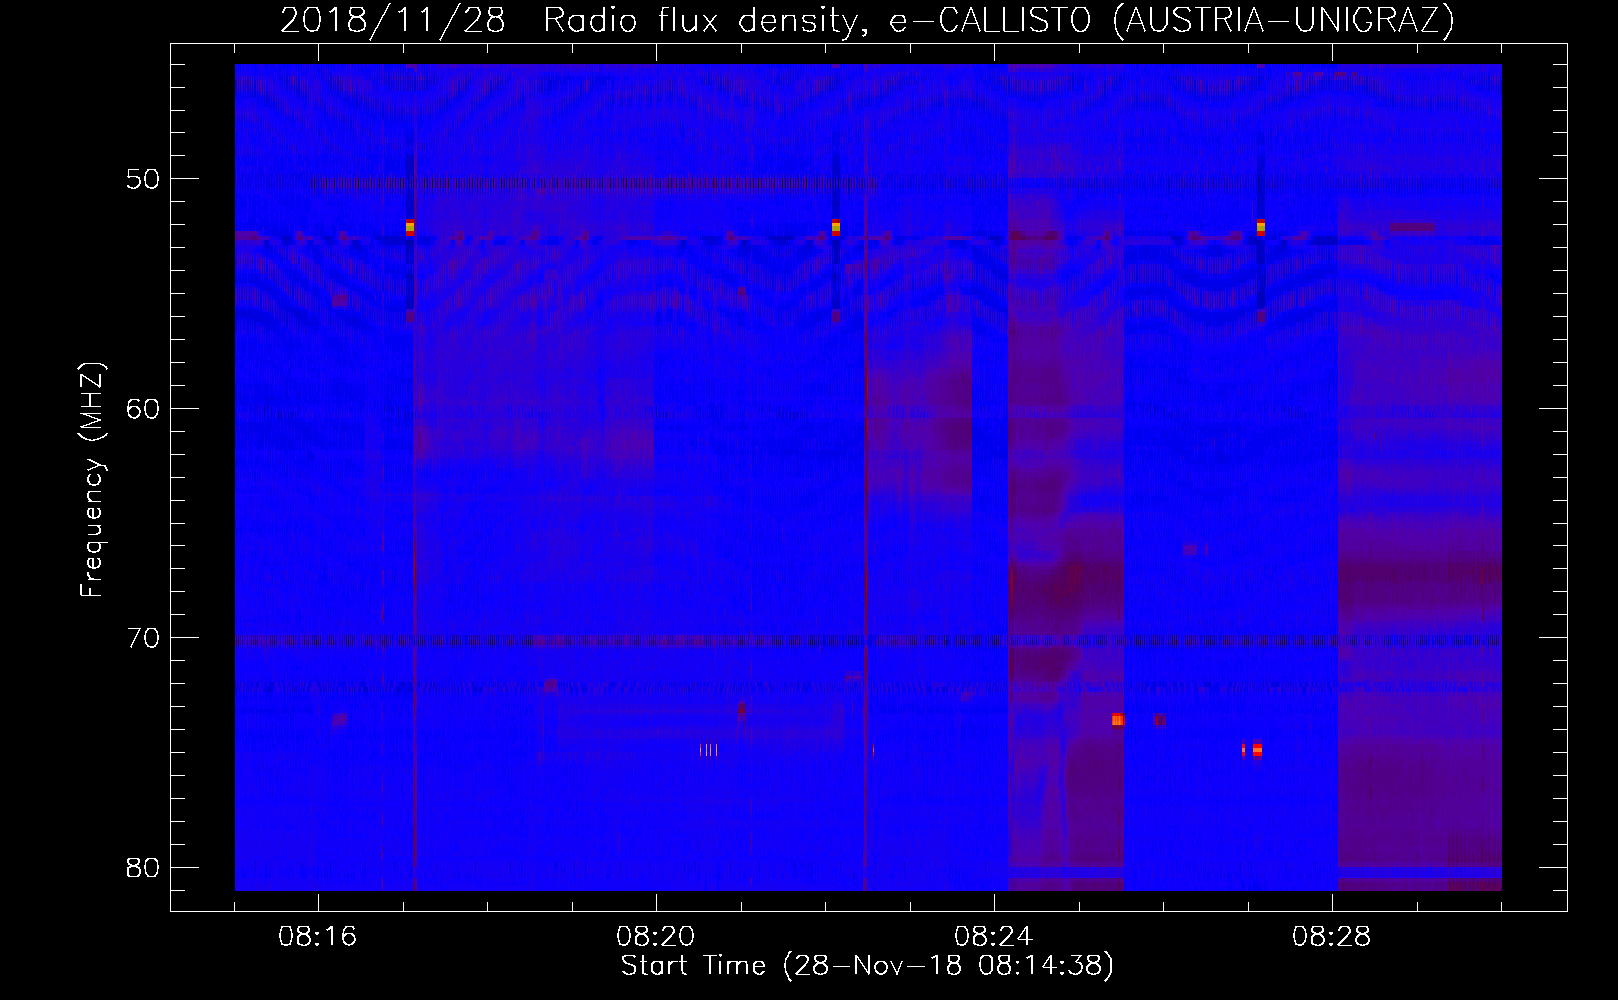Click the 'Start Time (28-Nov-18 08:14:38)' label

[867, 966]
